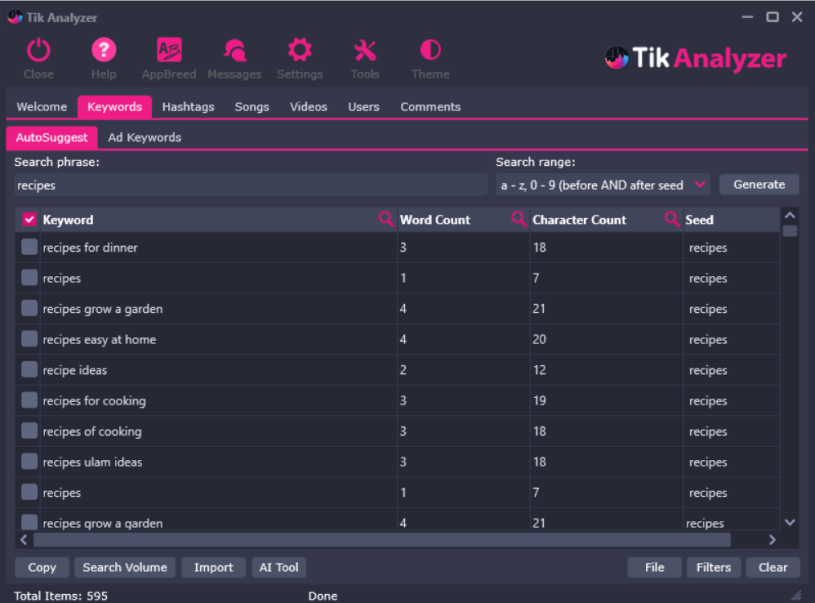Check the checkbox for 'recipes for dinner'
The height and width of the screenshot is (603, 815).
tap(28, 247)
